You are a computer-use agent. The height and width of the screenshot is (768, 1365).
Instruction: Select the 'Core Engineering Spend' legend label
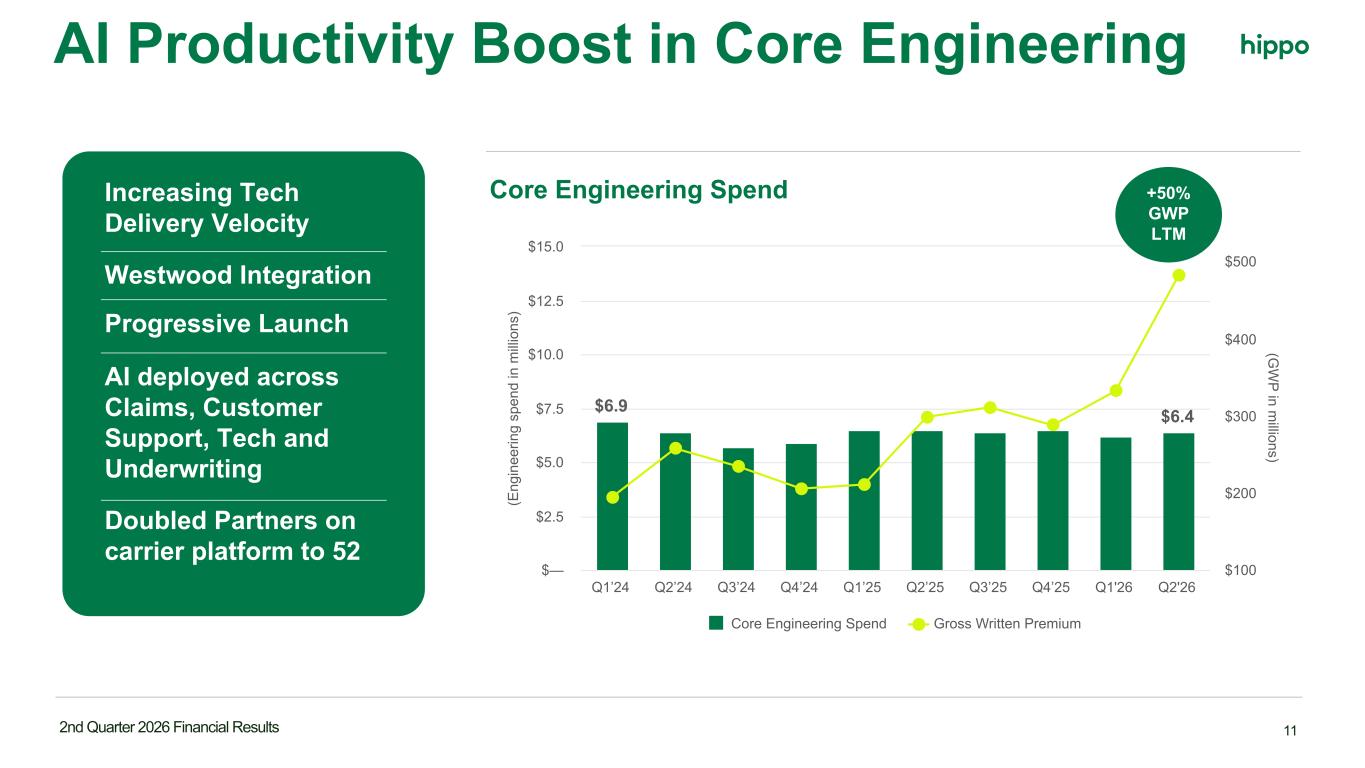click(809, 624)
